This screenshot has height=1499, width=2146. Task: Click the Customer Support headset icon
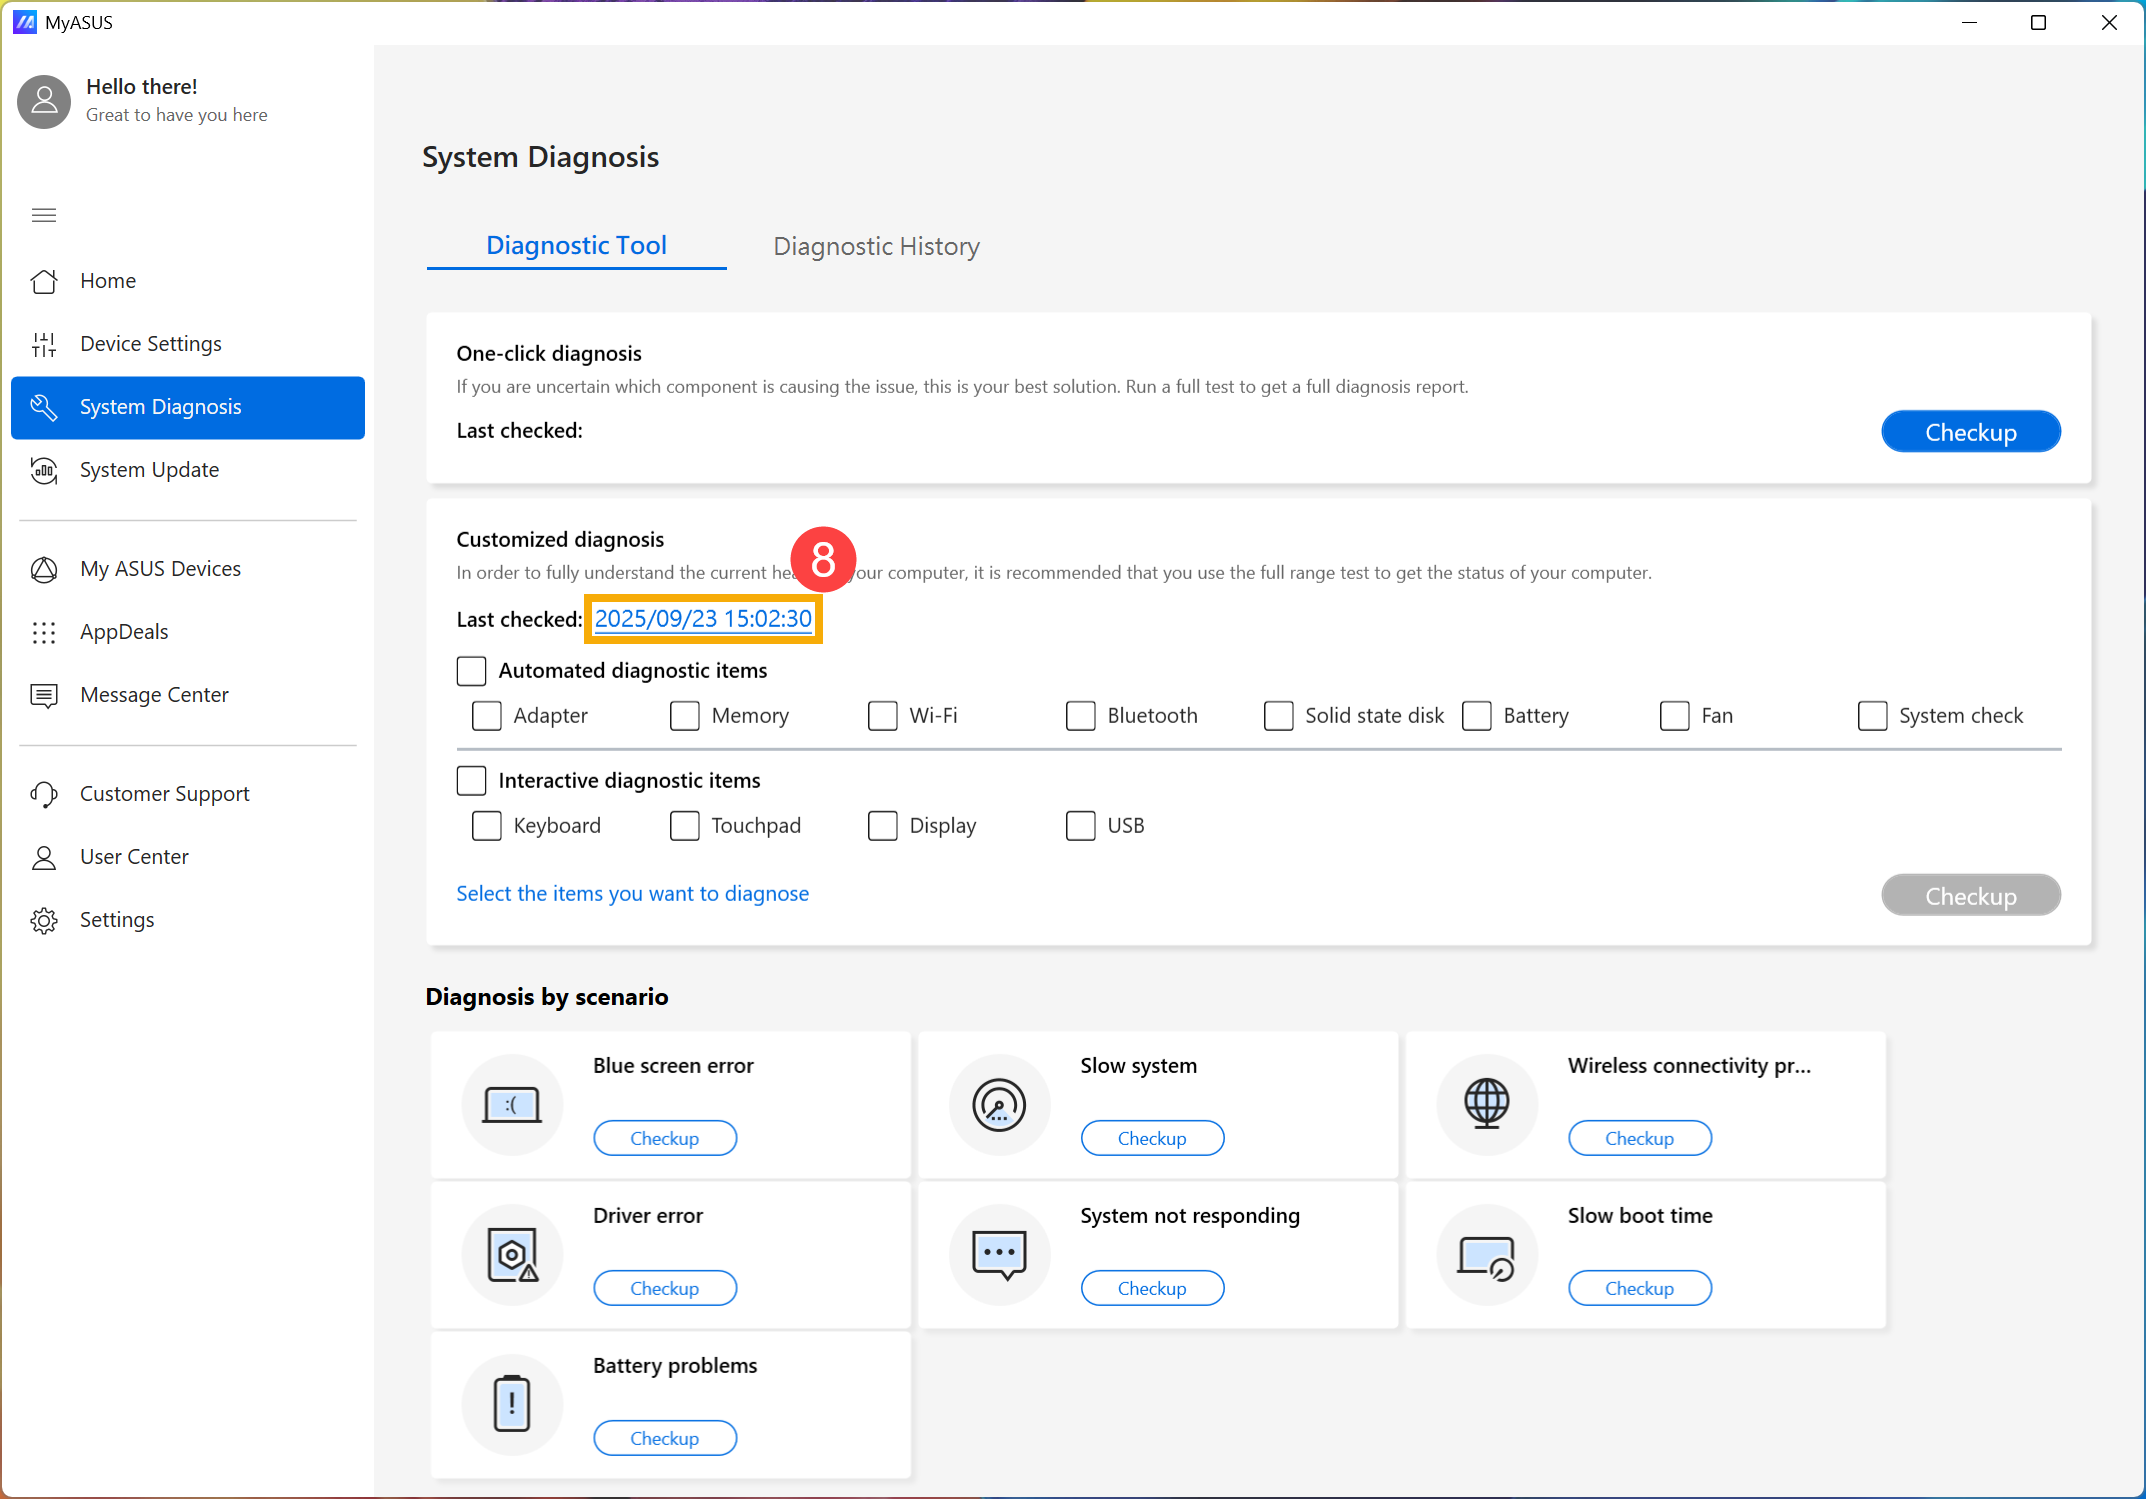(x=44, y=794)
